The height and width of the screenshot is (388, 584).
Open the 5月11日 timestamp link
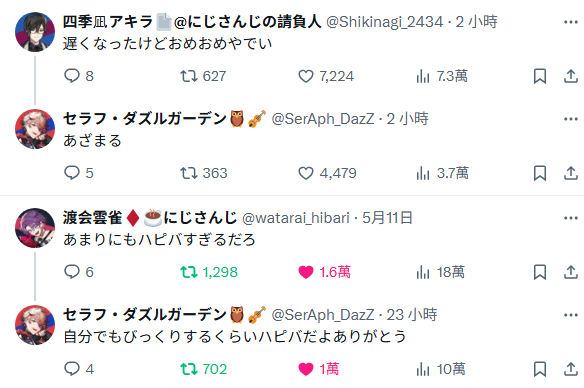point(387,218)
